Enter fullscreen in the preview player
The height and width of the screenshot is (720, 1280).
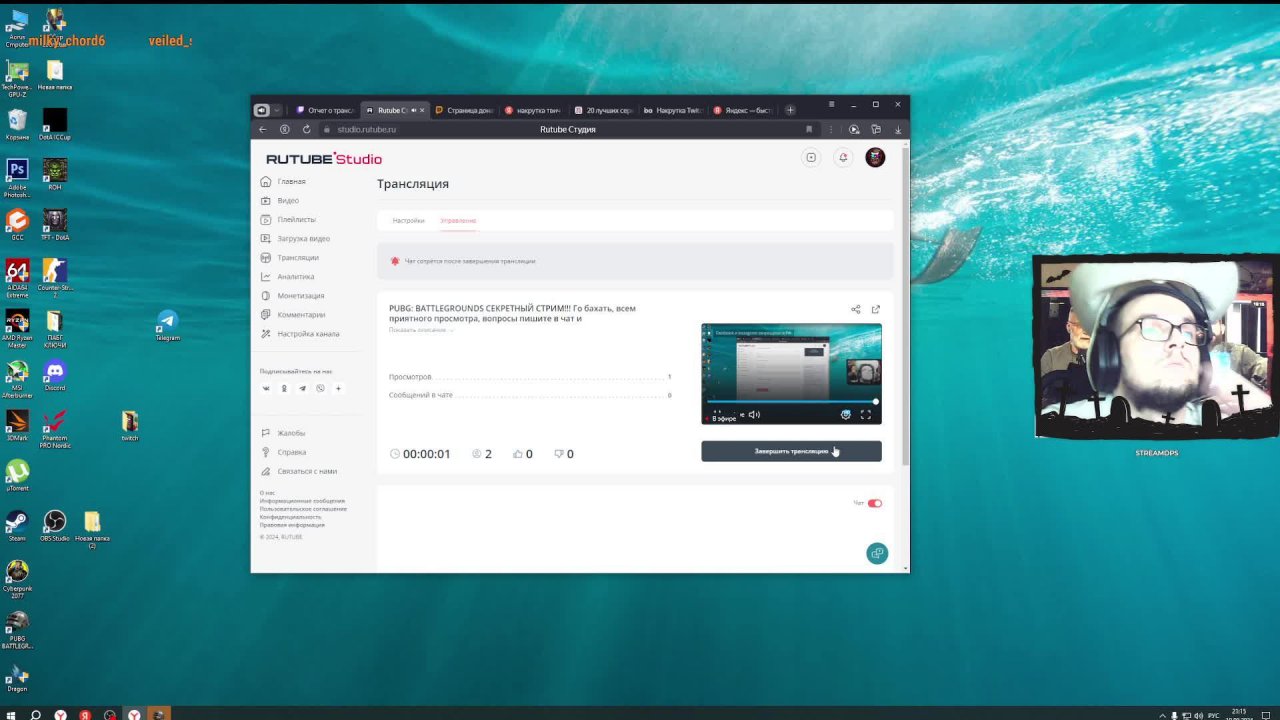point(866,415)
